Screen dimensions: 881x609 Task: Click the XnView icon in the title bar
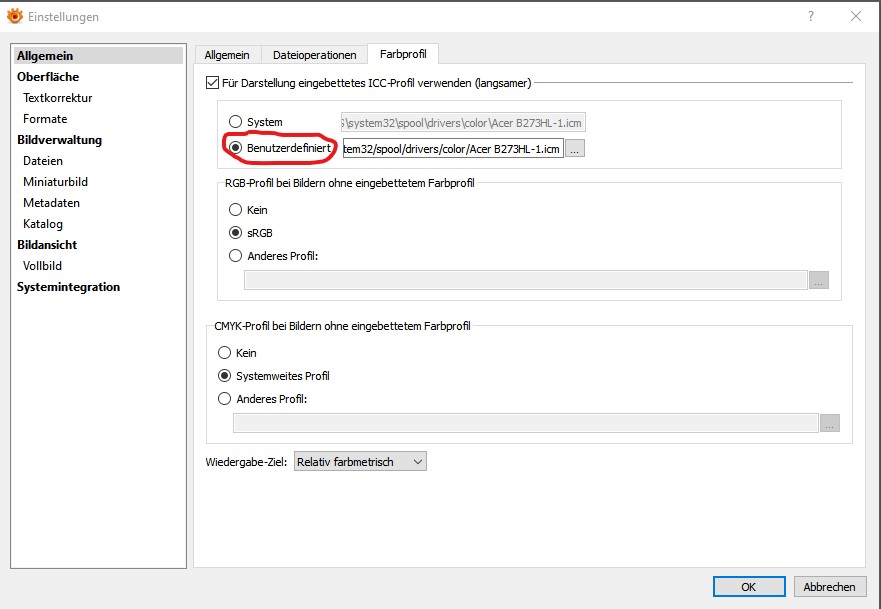click(x=15, y=16)
